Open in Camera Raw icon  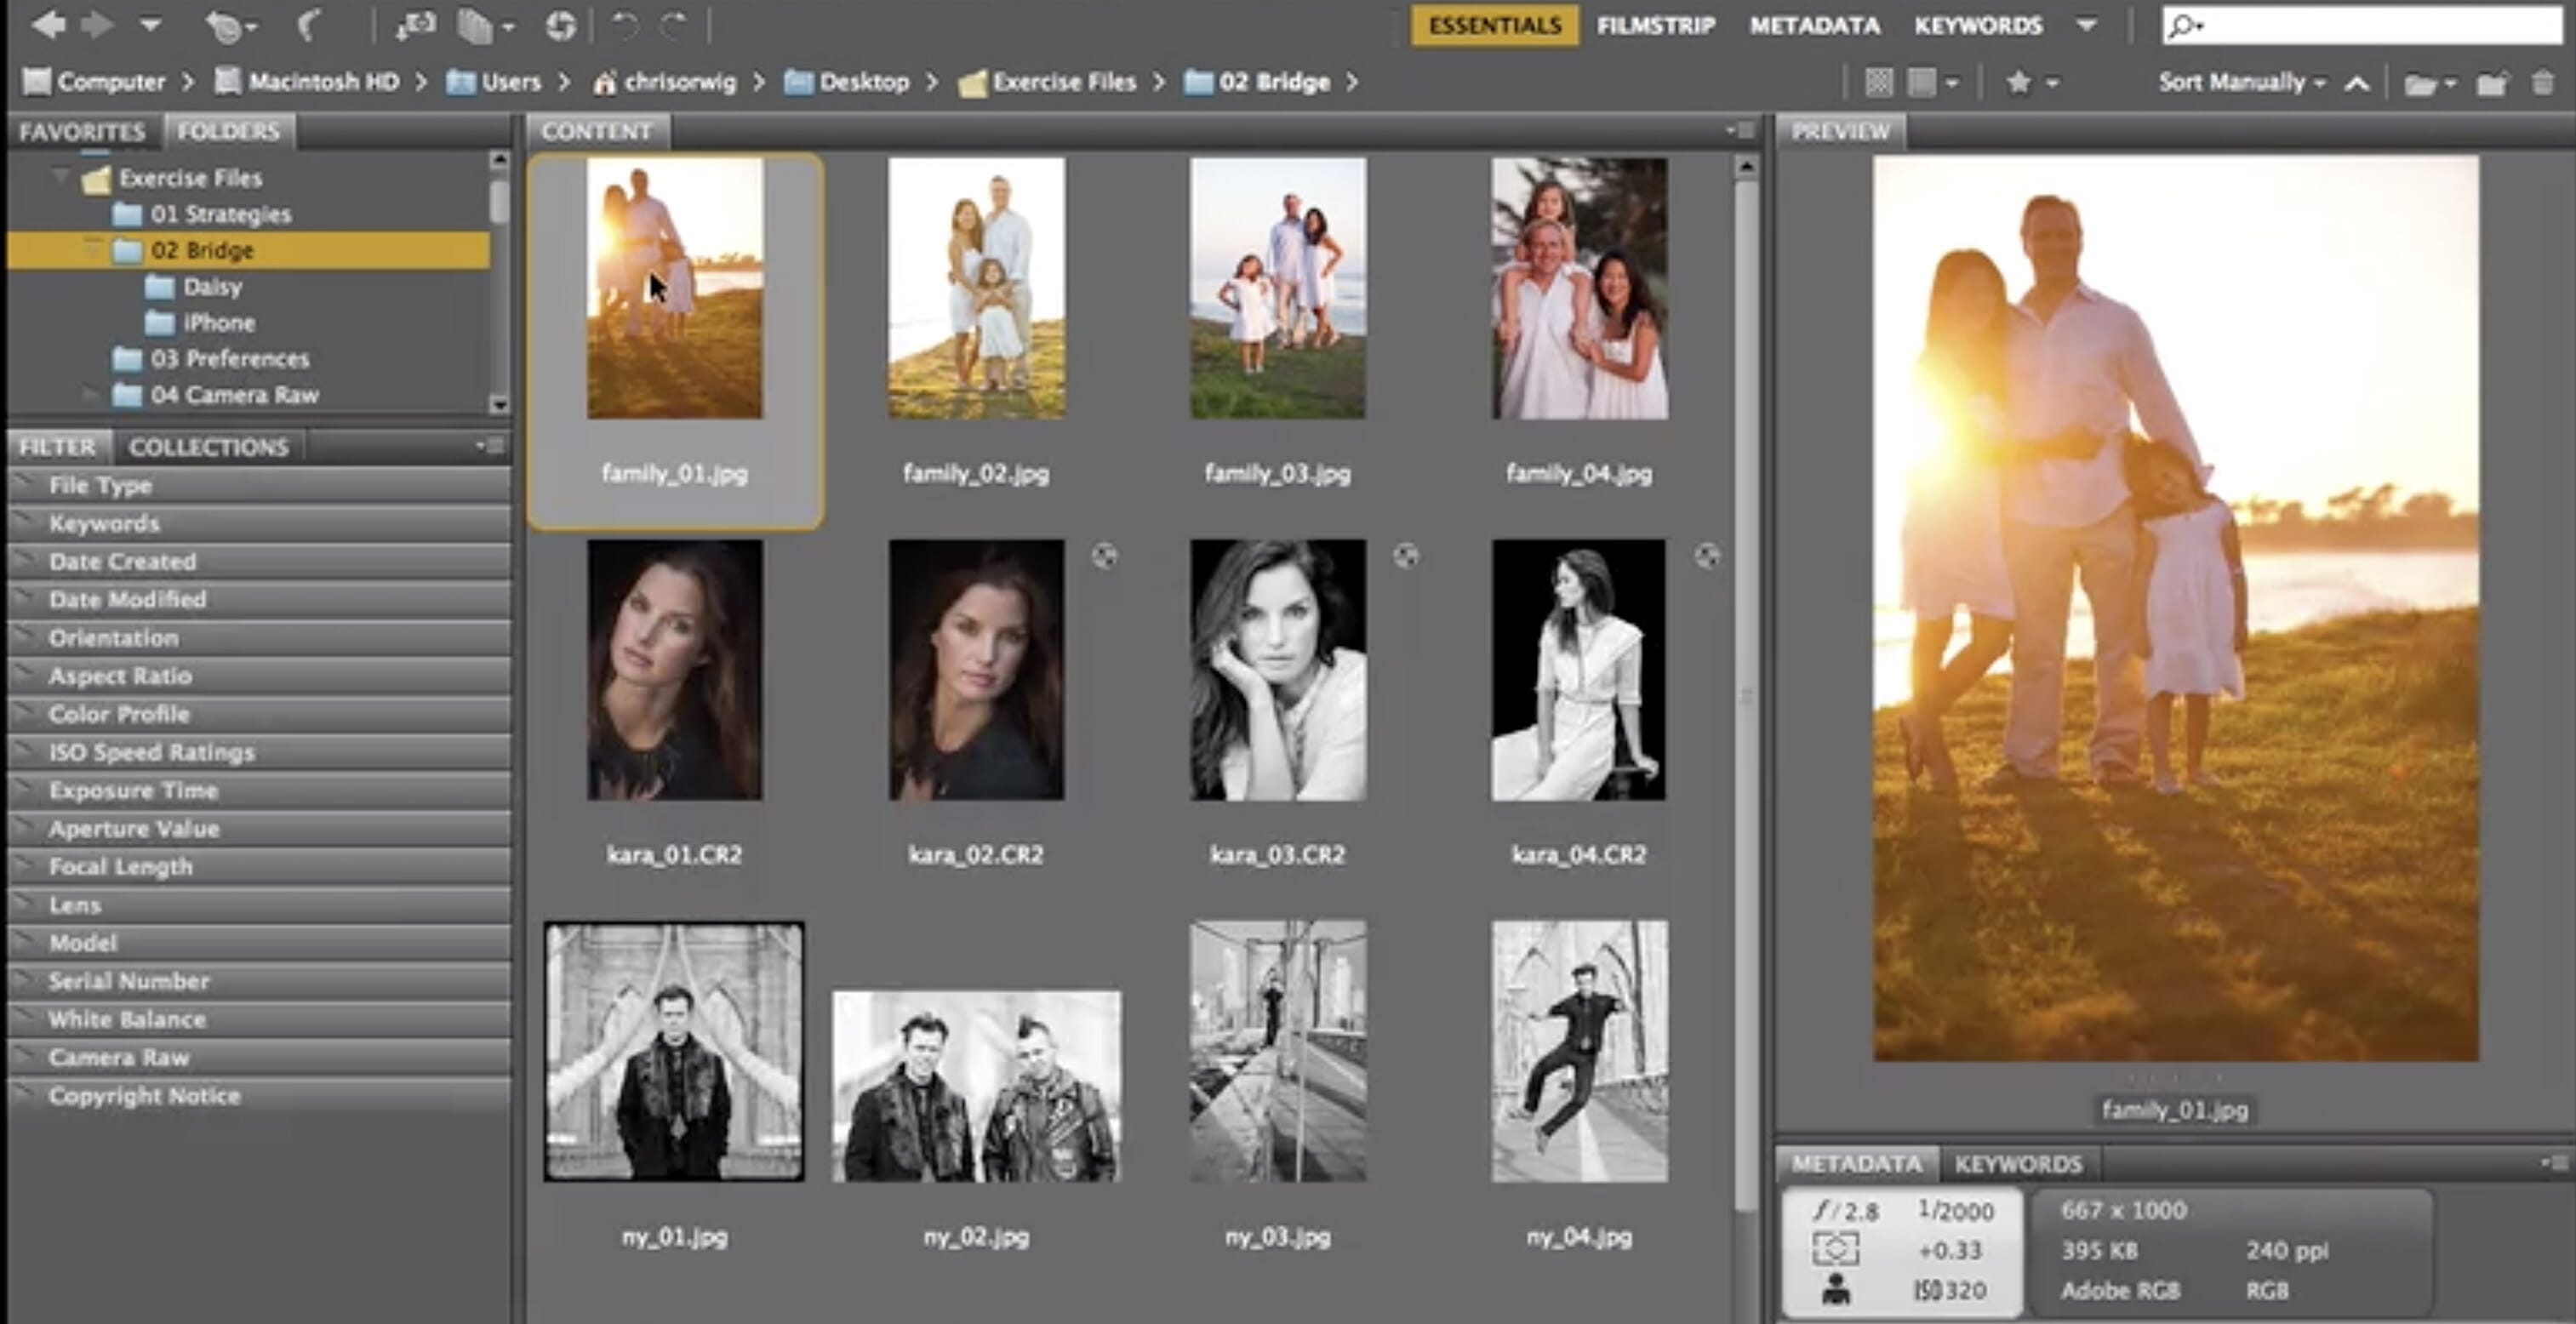(x=561, y=26)
